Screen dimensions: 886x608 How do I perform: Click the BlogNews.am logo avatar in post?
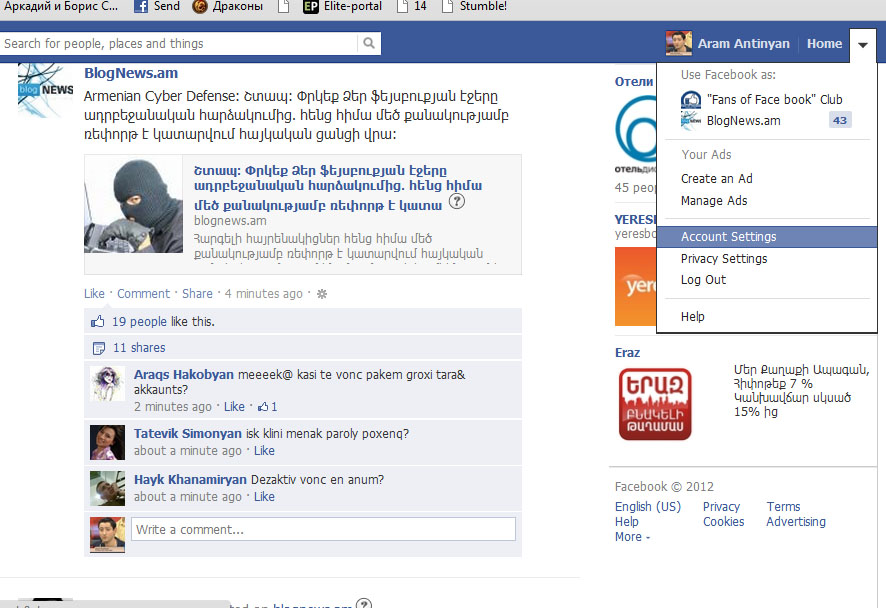click(x=46, y=90)
